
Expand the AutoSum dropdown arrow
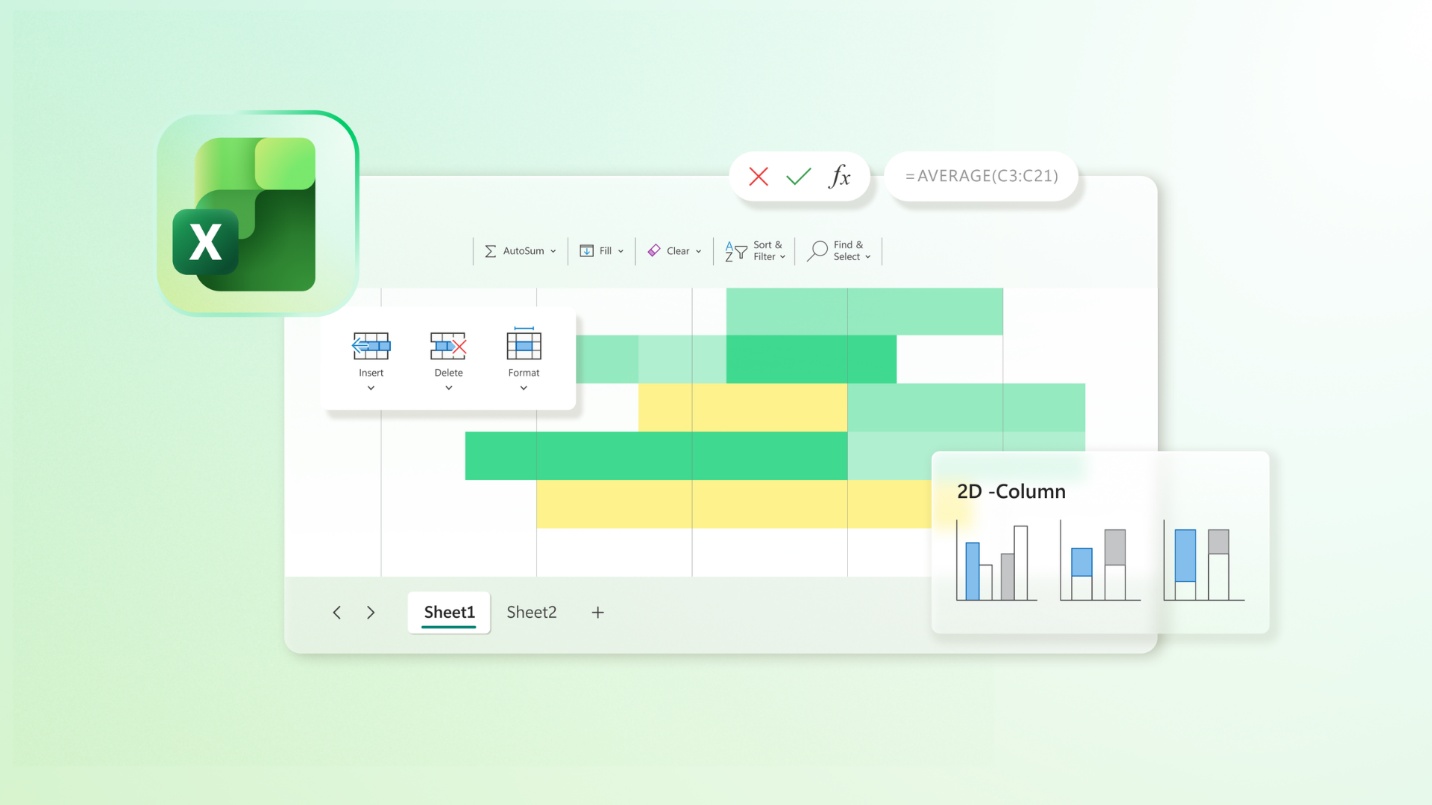[x=553, y=252]
